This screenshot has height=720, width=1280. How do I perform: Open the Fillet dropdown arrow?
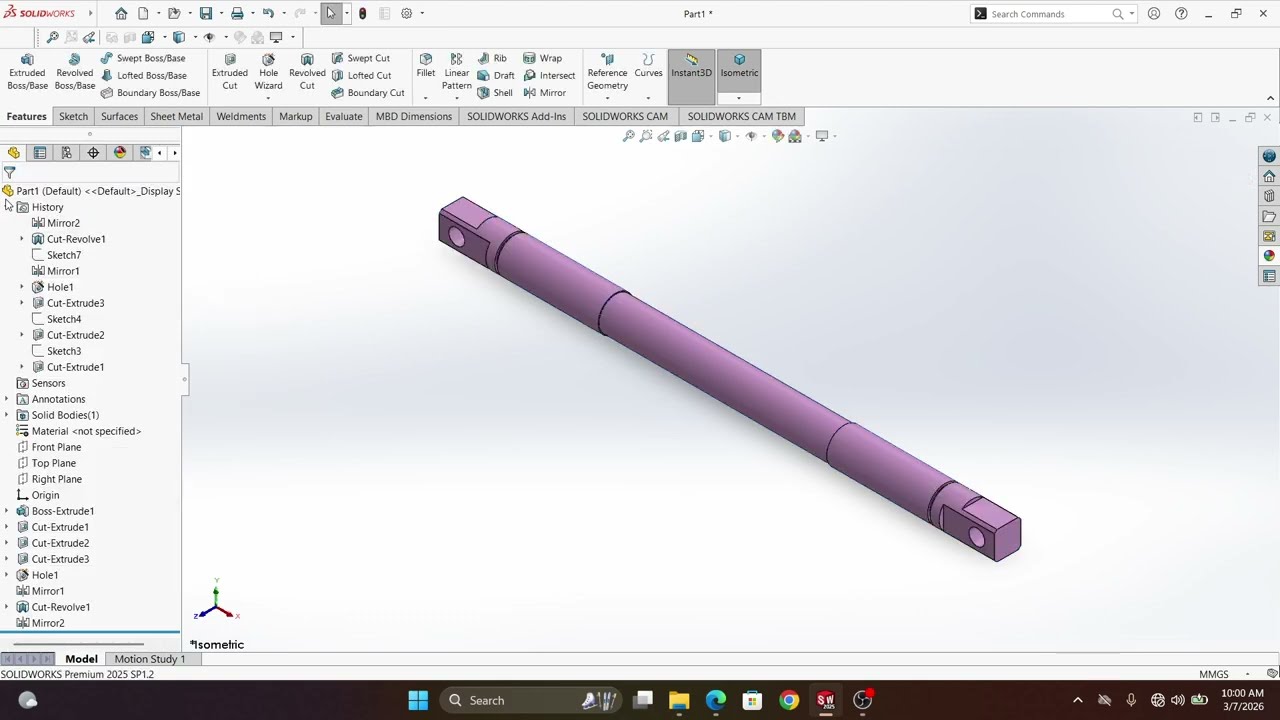[x=426, y=98]
